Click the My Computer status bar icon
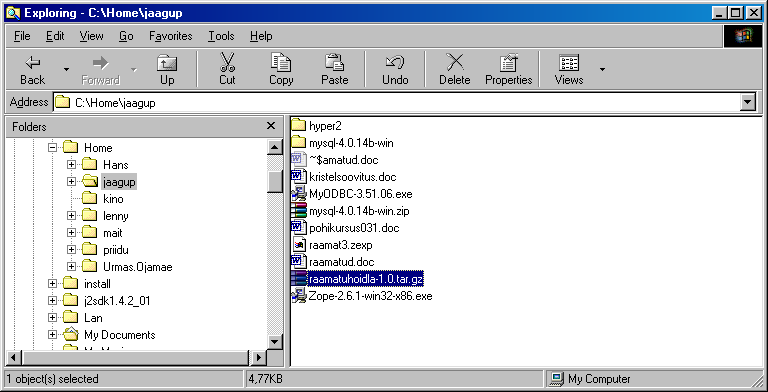768x392 pixels. coord(556,379)
